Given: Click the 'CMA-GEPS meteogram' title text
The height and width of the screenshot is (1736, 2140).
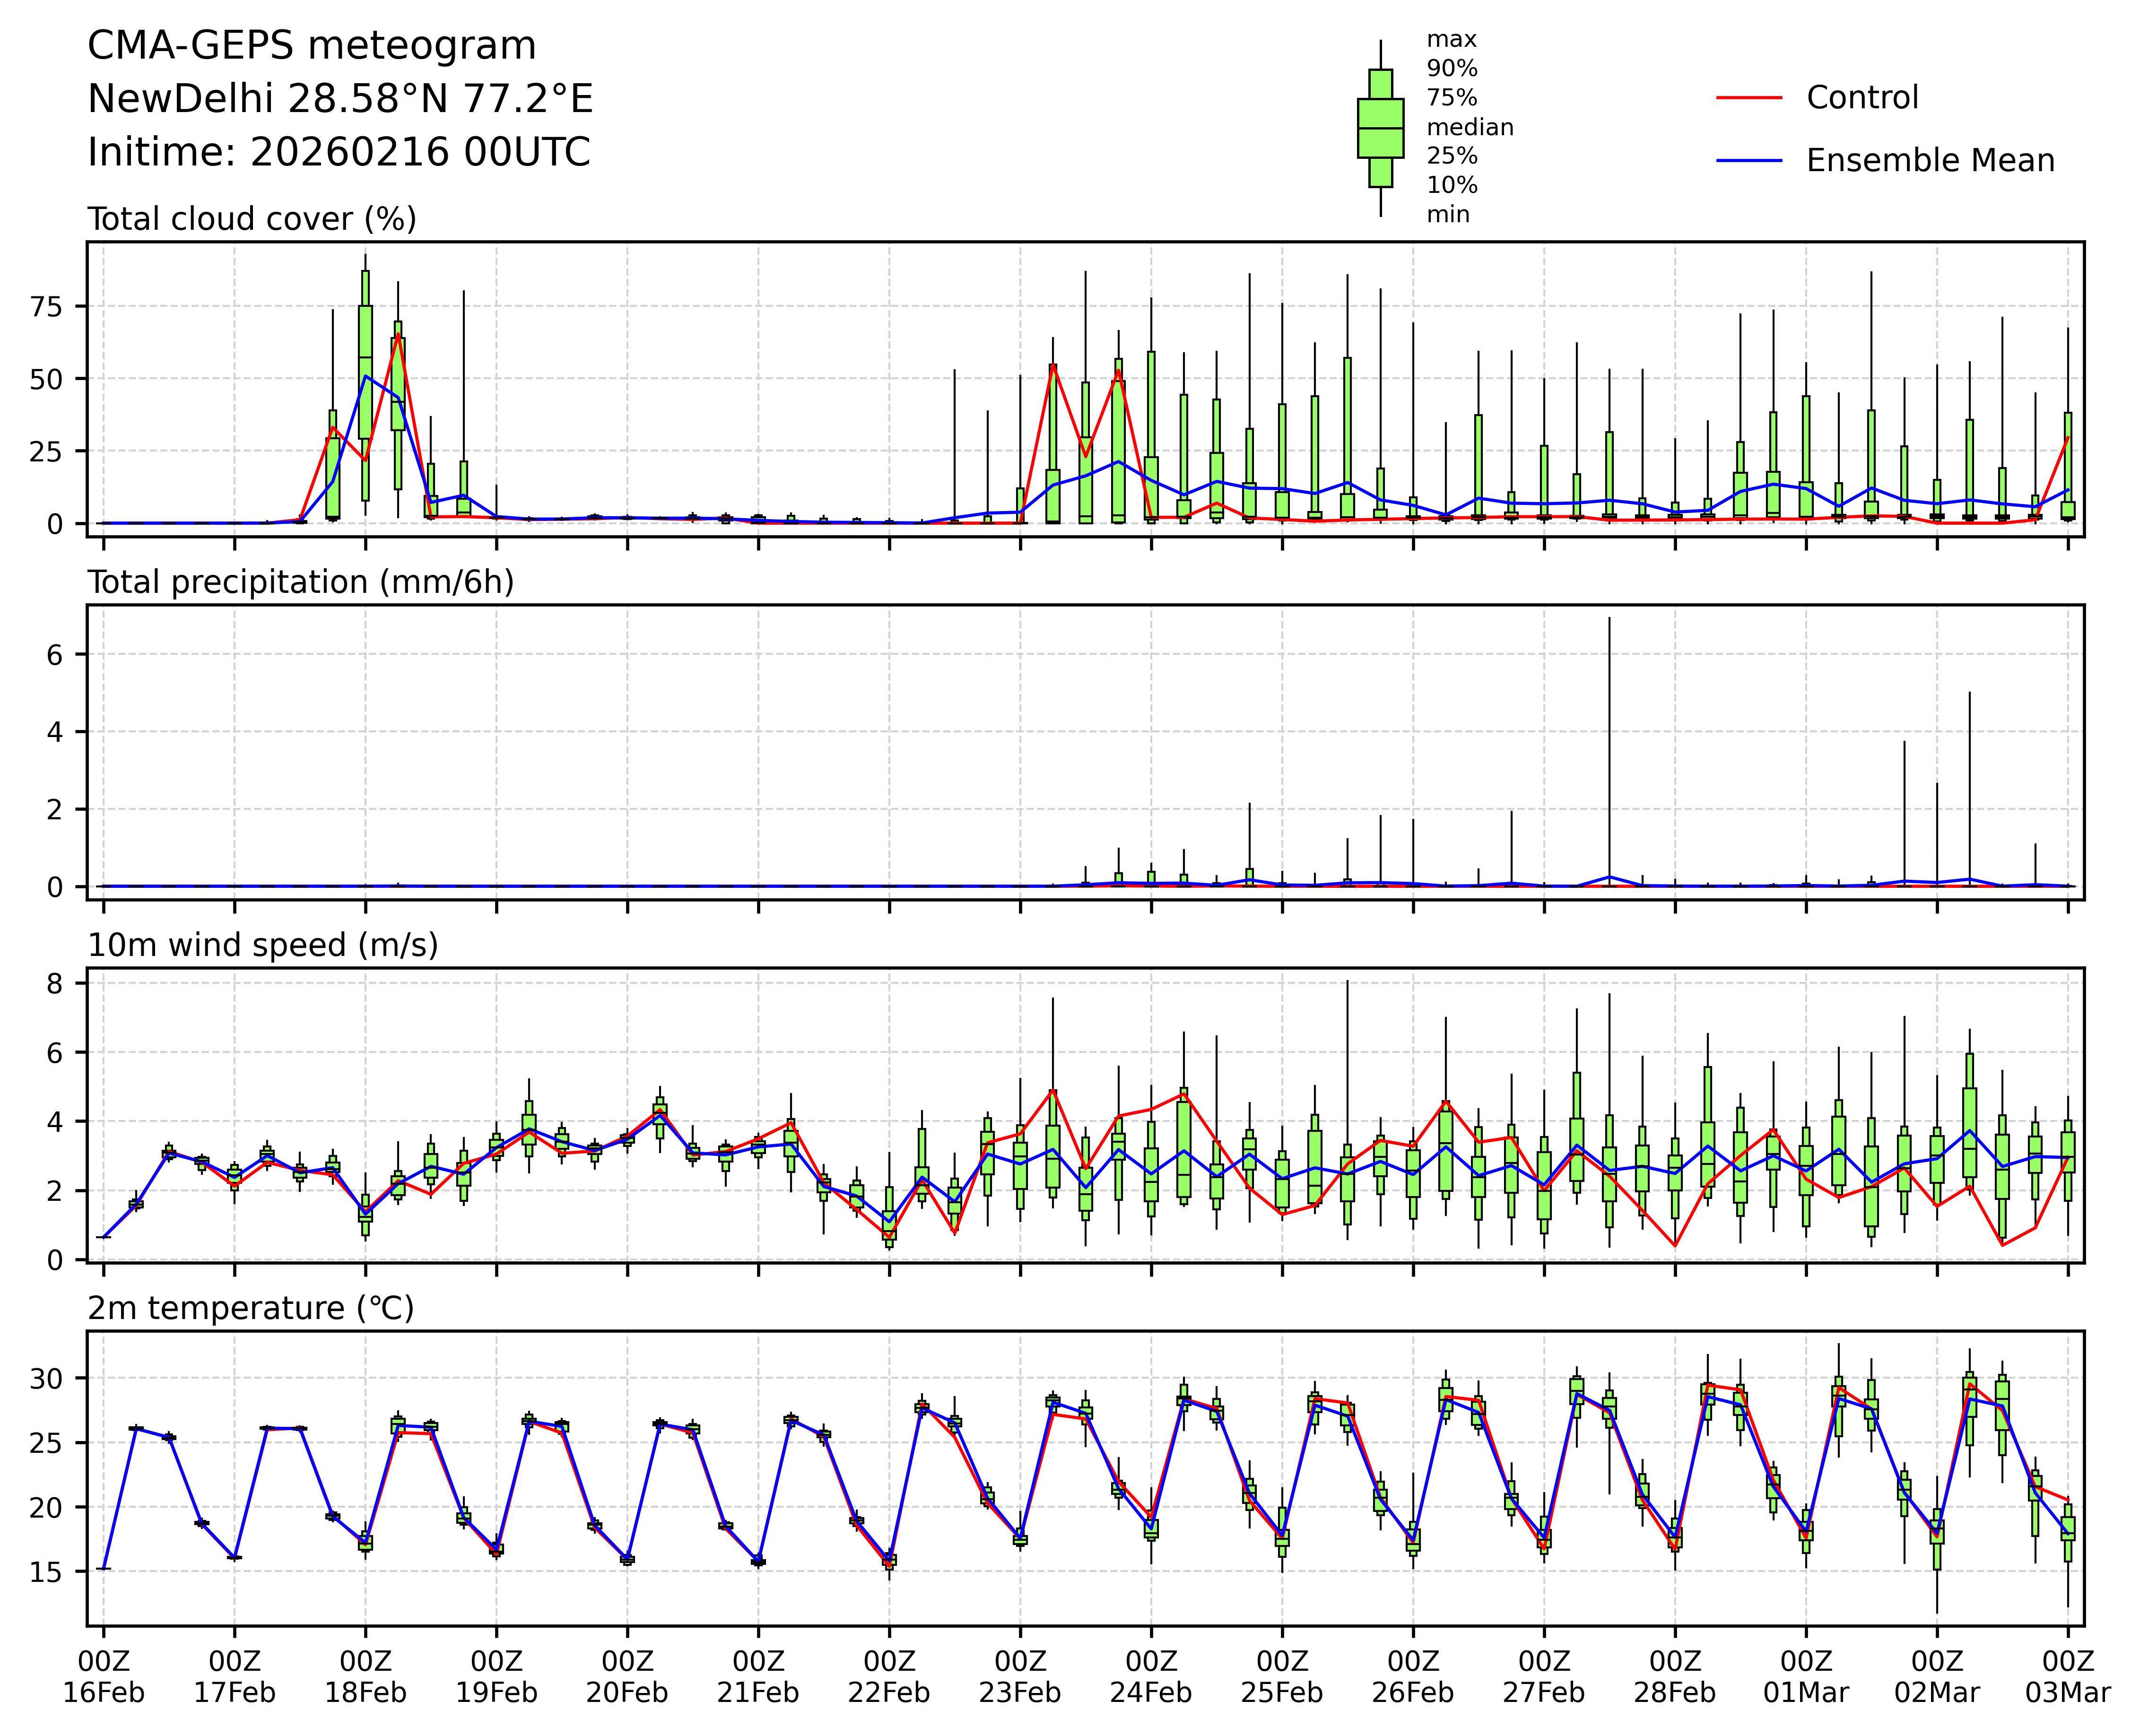Looking at the screenshot, I should [x=312, y=46].
